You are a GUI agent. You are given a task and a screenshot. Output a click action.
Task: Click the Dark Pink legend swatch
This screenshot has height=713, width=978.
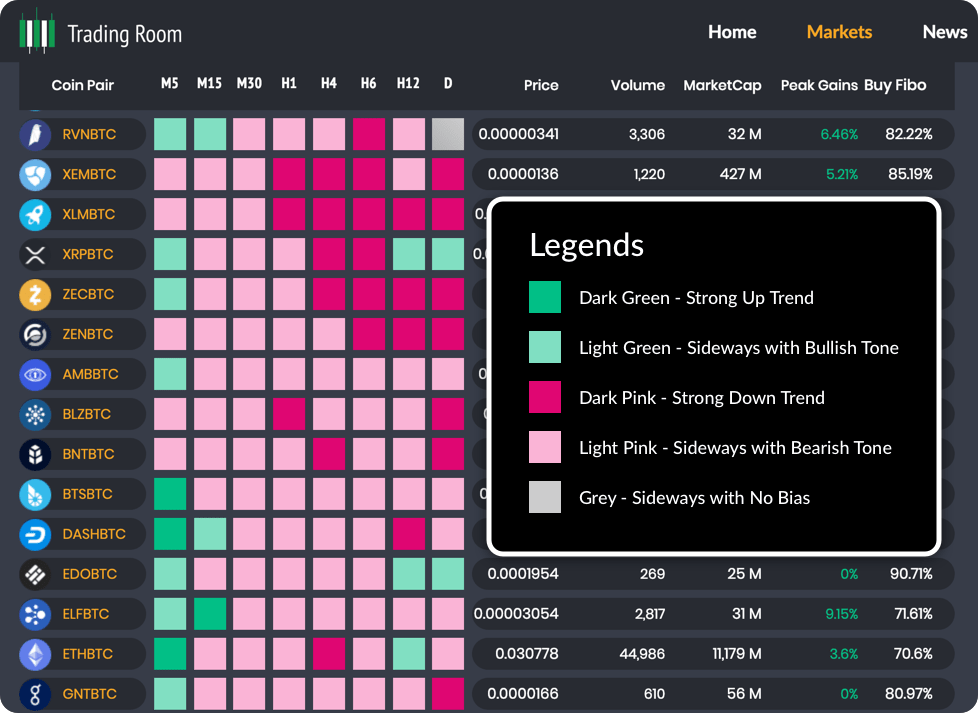545,397
